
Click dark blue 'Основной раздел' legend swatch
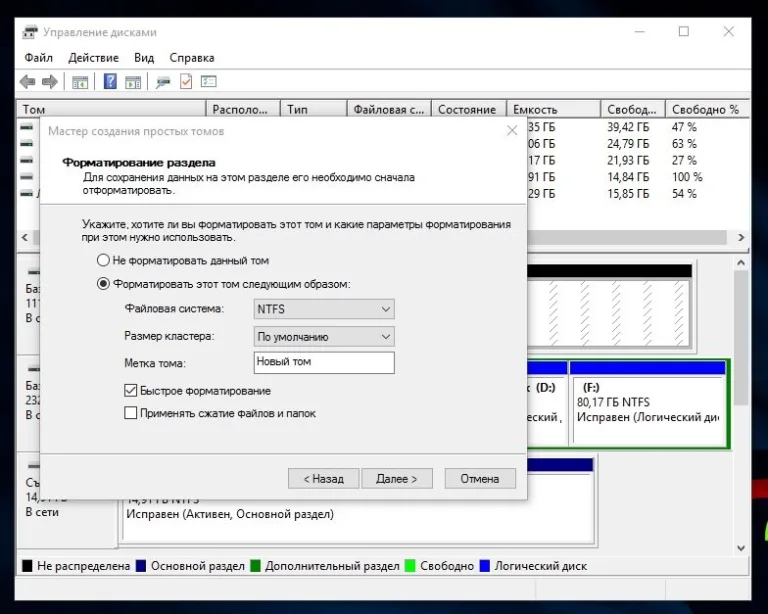[x=141, y=566]
